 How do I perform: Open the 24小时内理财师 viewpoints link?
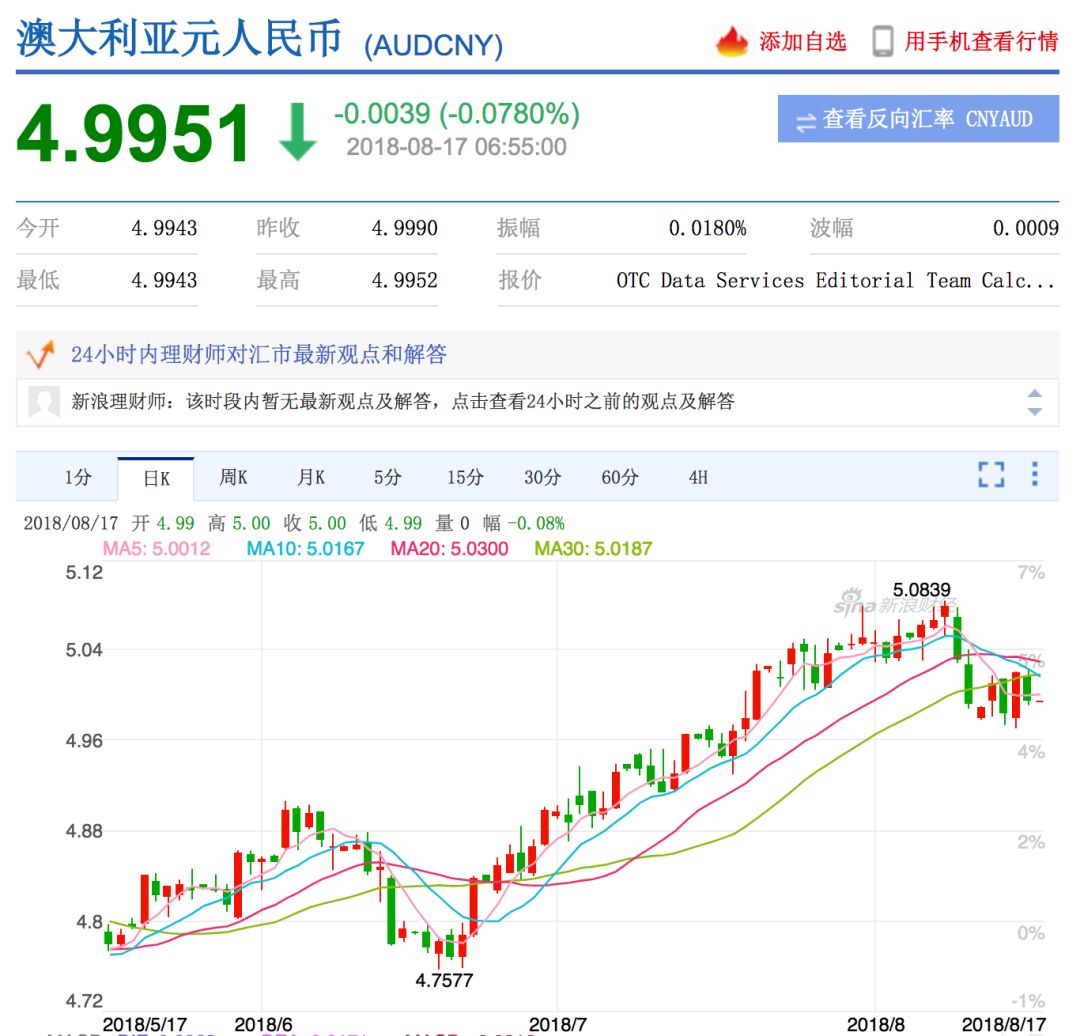[x=258, y=354]
